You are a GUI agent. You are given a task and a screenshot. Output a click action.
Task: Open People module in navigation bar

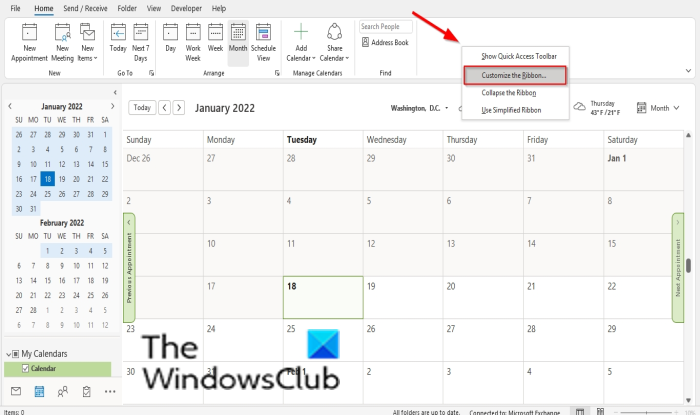[62, 391]
